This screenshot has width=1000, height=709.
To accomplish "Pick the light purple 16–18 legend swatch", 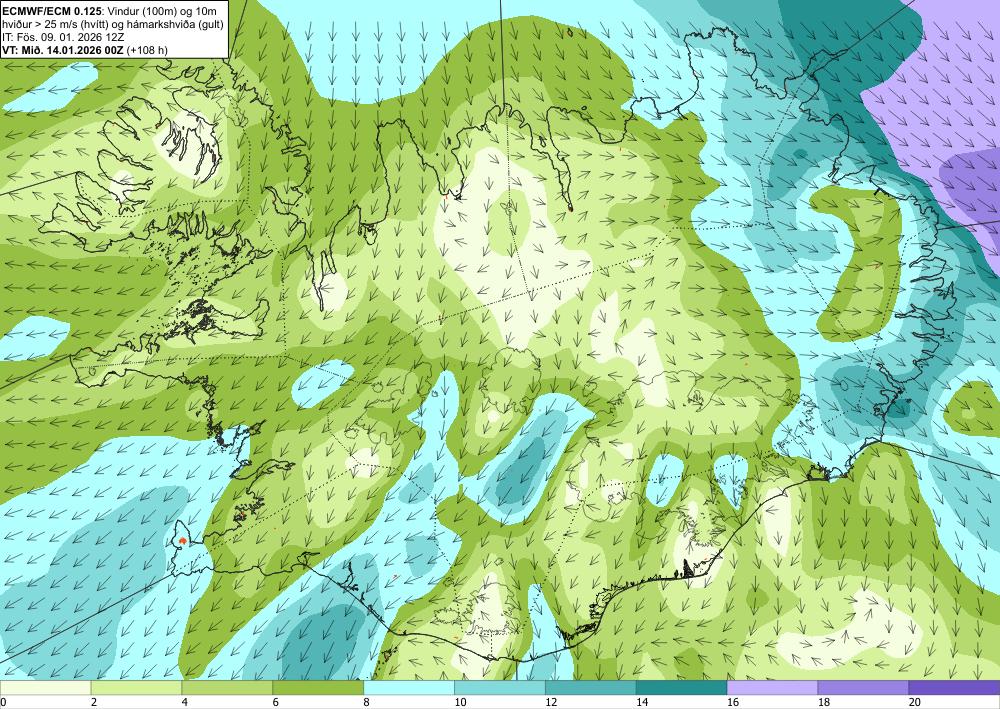I will 772,687.
